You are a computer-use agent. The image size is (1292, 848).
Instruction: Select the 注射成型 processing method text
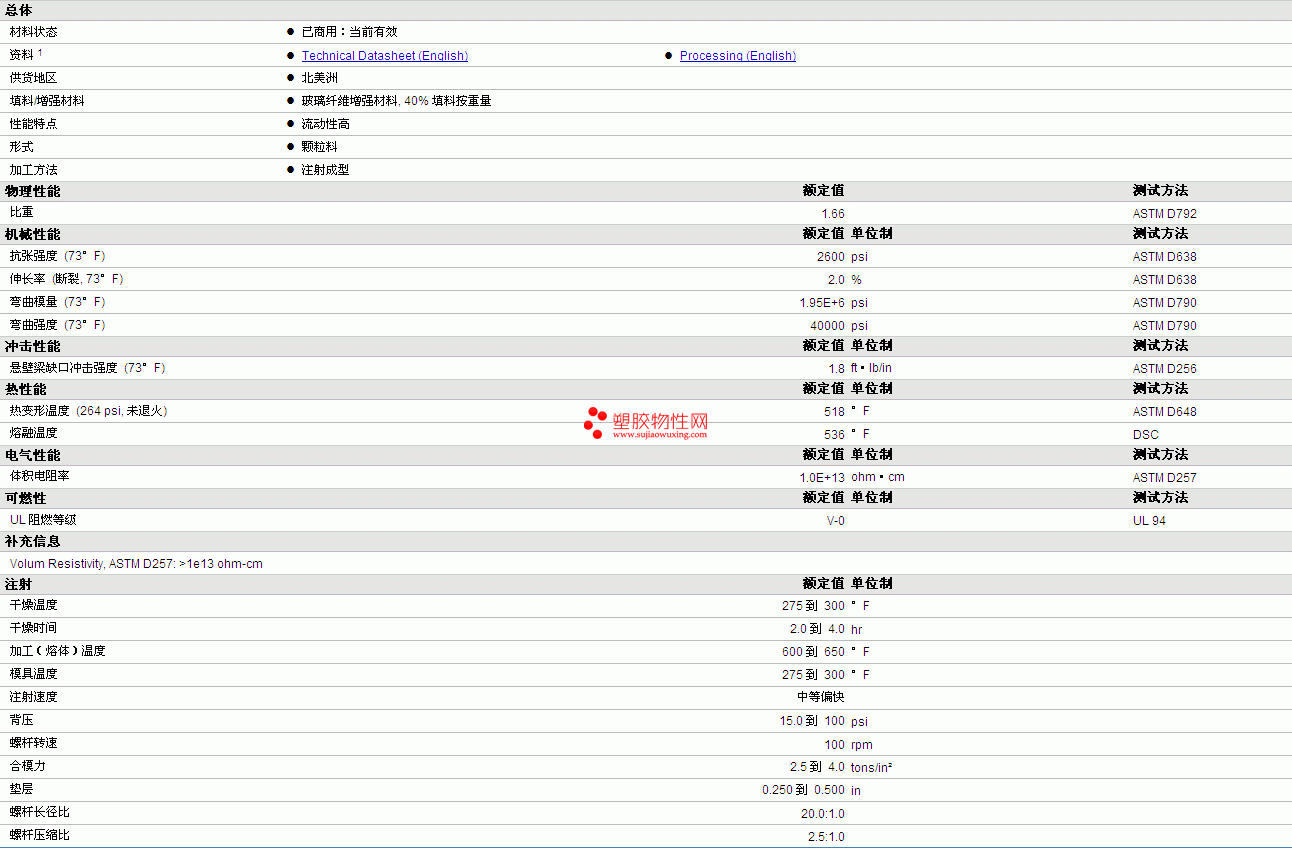pyautogui.click(x=326, y=170)
